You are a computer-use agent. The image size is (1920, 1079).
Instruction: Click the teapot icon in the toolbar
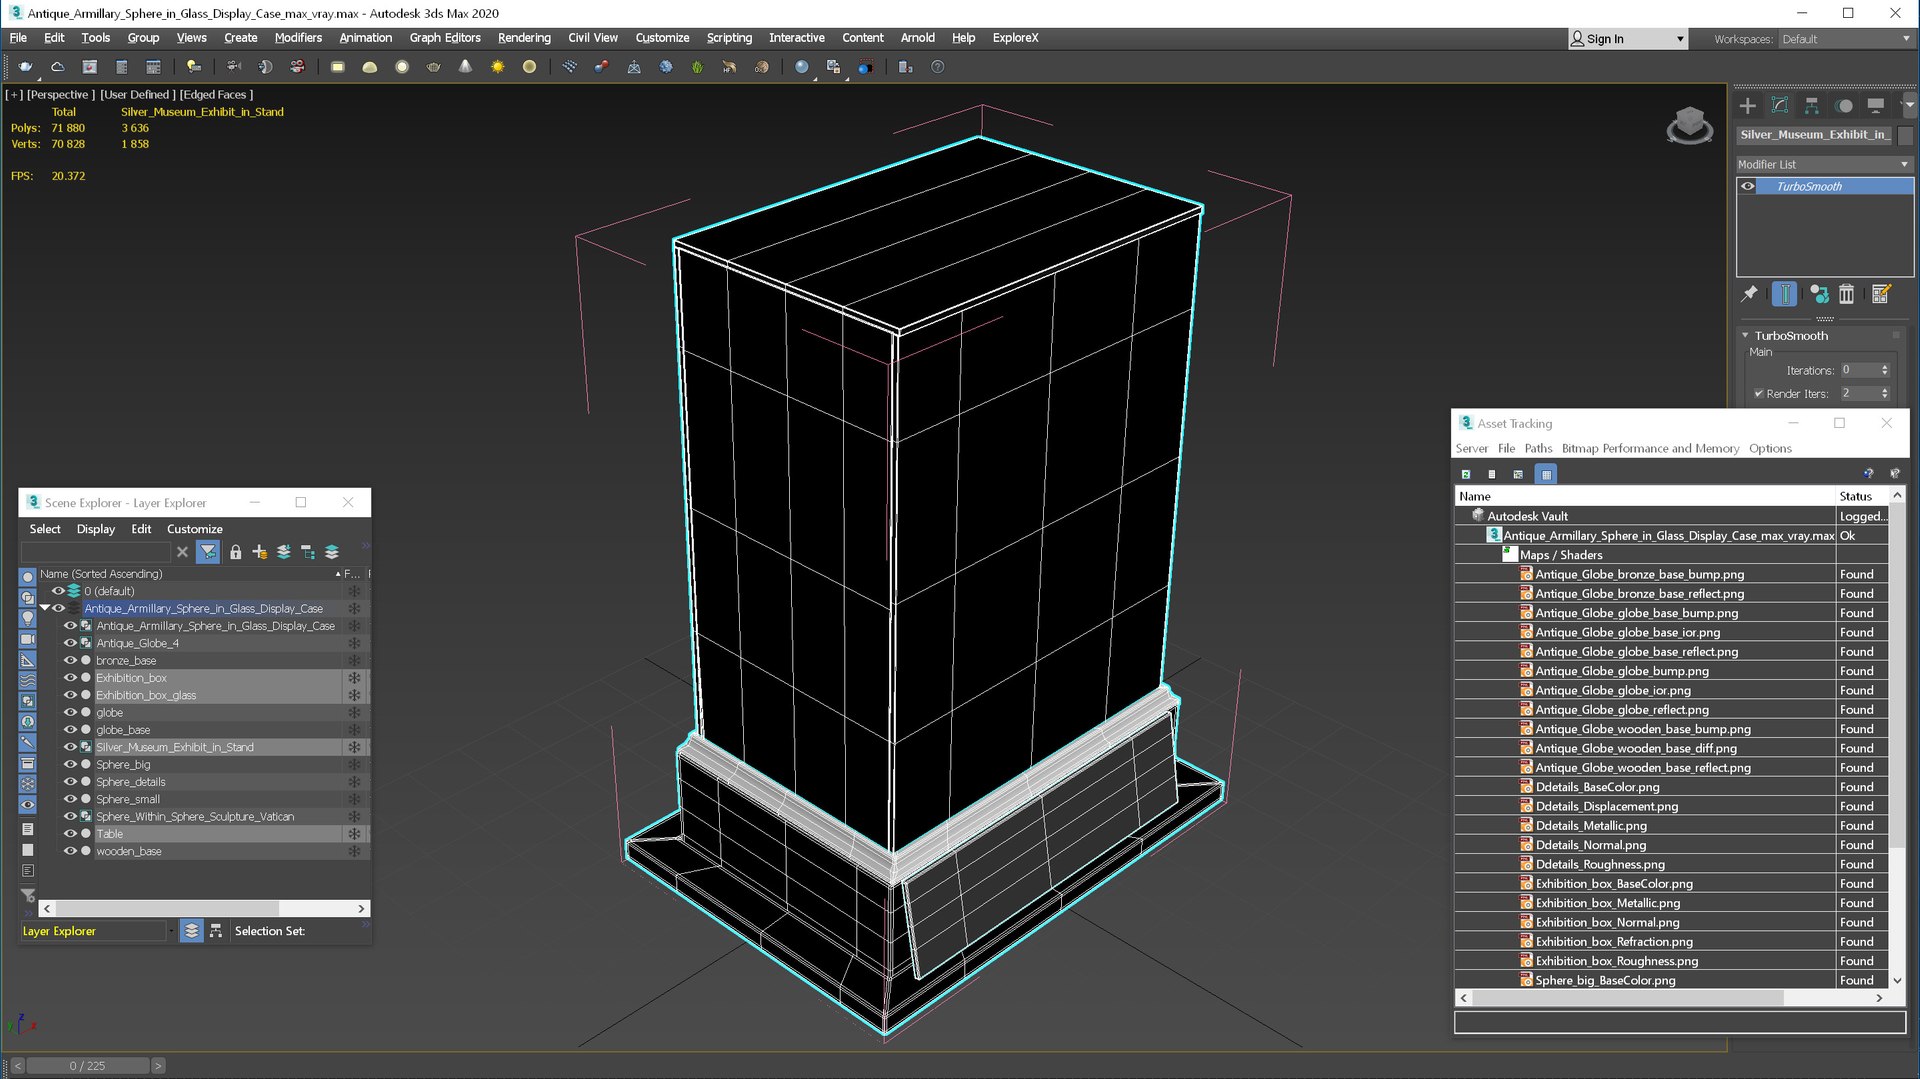click(x=25, y=67)
